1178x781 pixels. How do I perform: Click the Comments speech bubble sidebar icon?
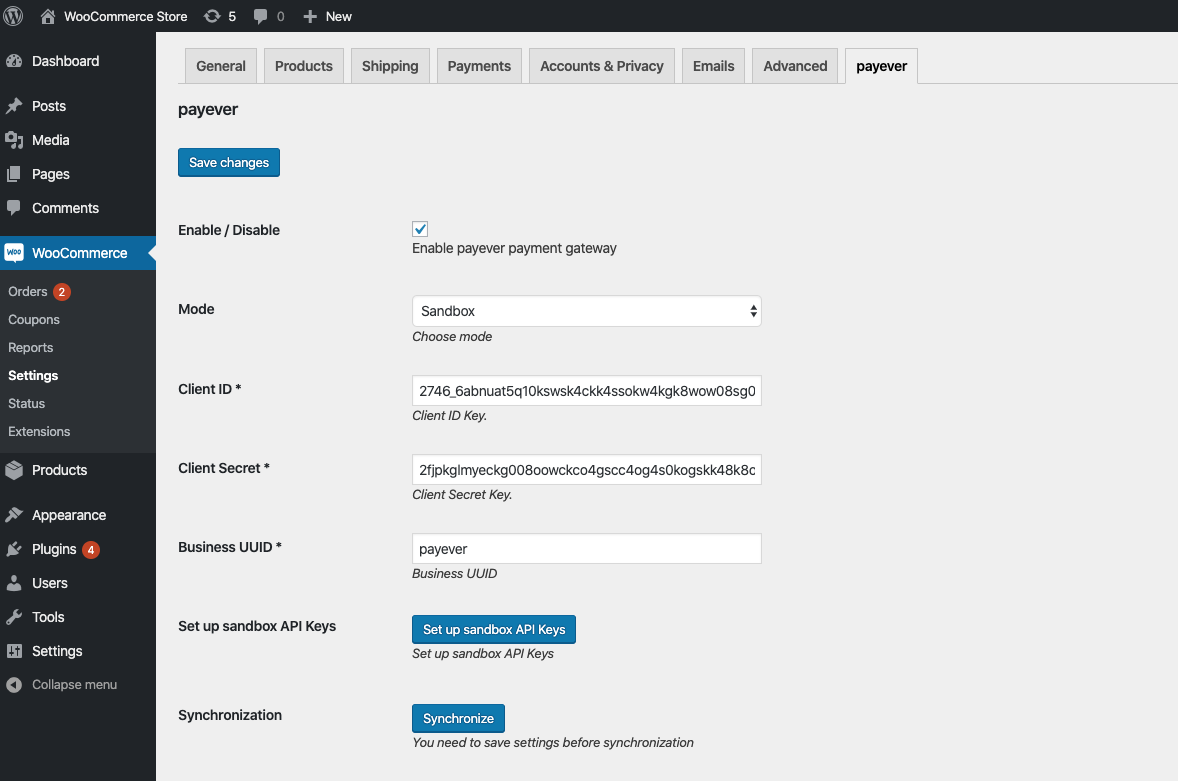tap(14, 207)
